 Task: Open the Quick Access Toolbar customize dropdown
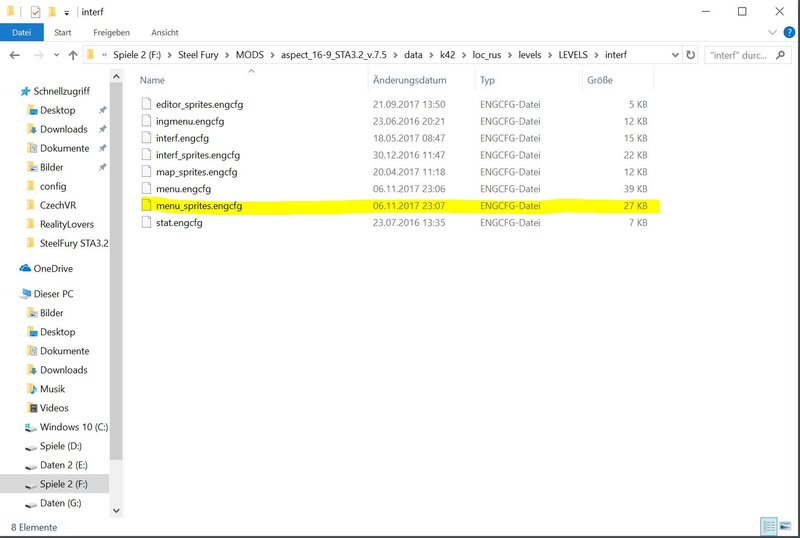(66, 13)
